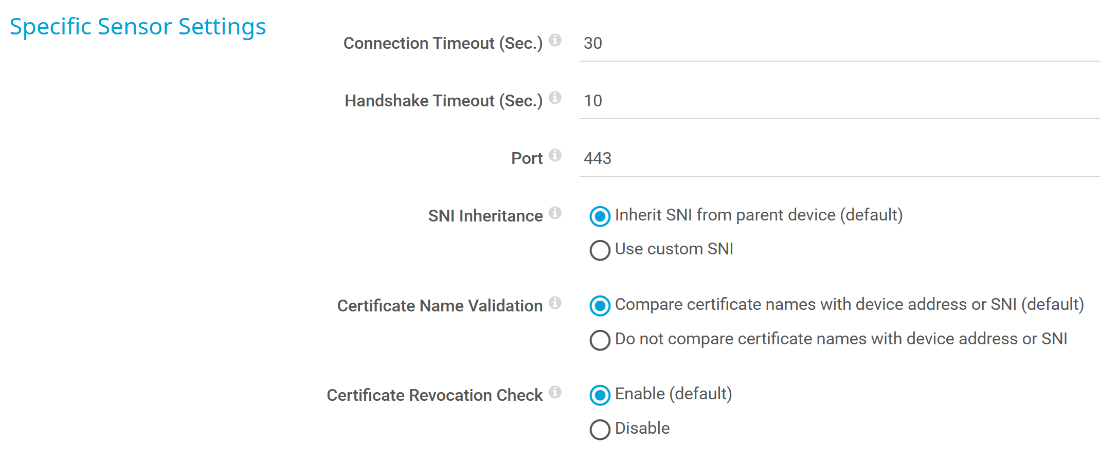Choose Do not compare certificate names
The width and height of the screenshot is (1100, 462).
coord(600,340)
